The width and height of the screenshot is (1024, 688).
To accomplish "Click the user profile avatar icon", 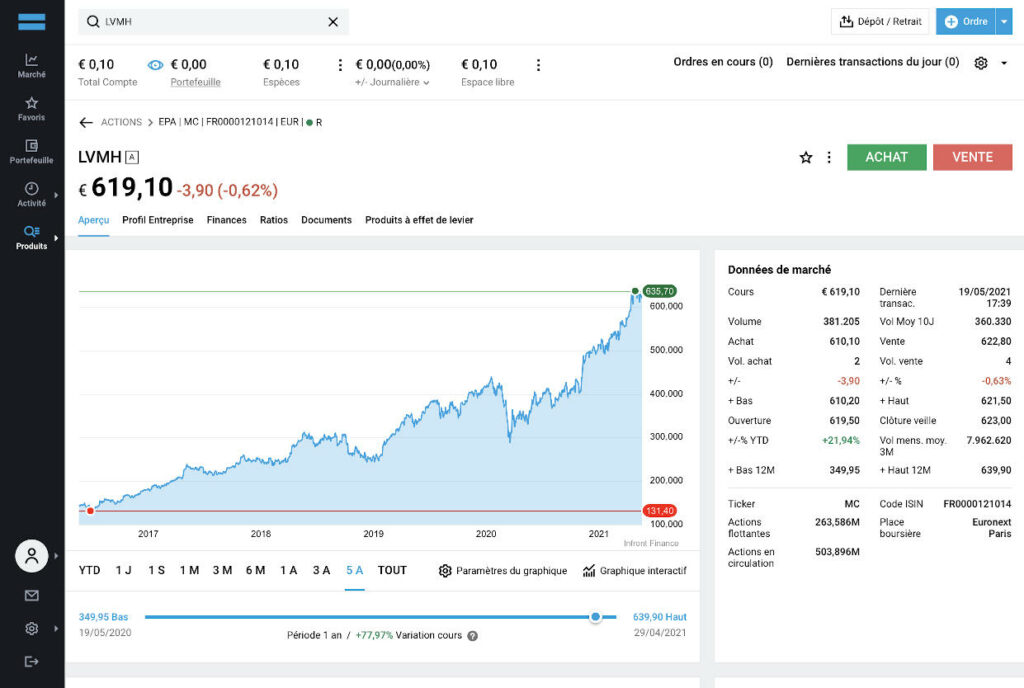I will (x=32, y=555).
